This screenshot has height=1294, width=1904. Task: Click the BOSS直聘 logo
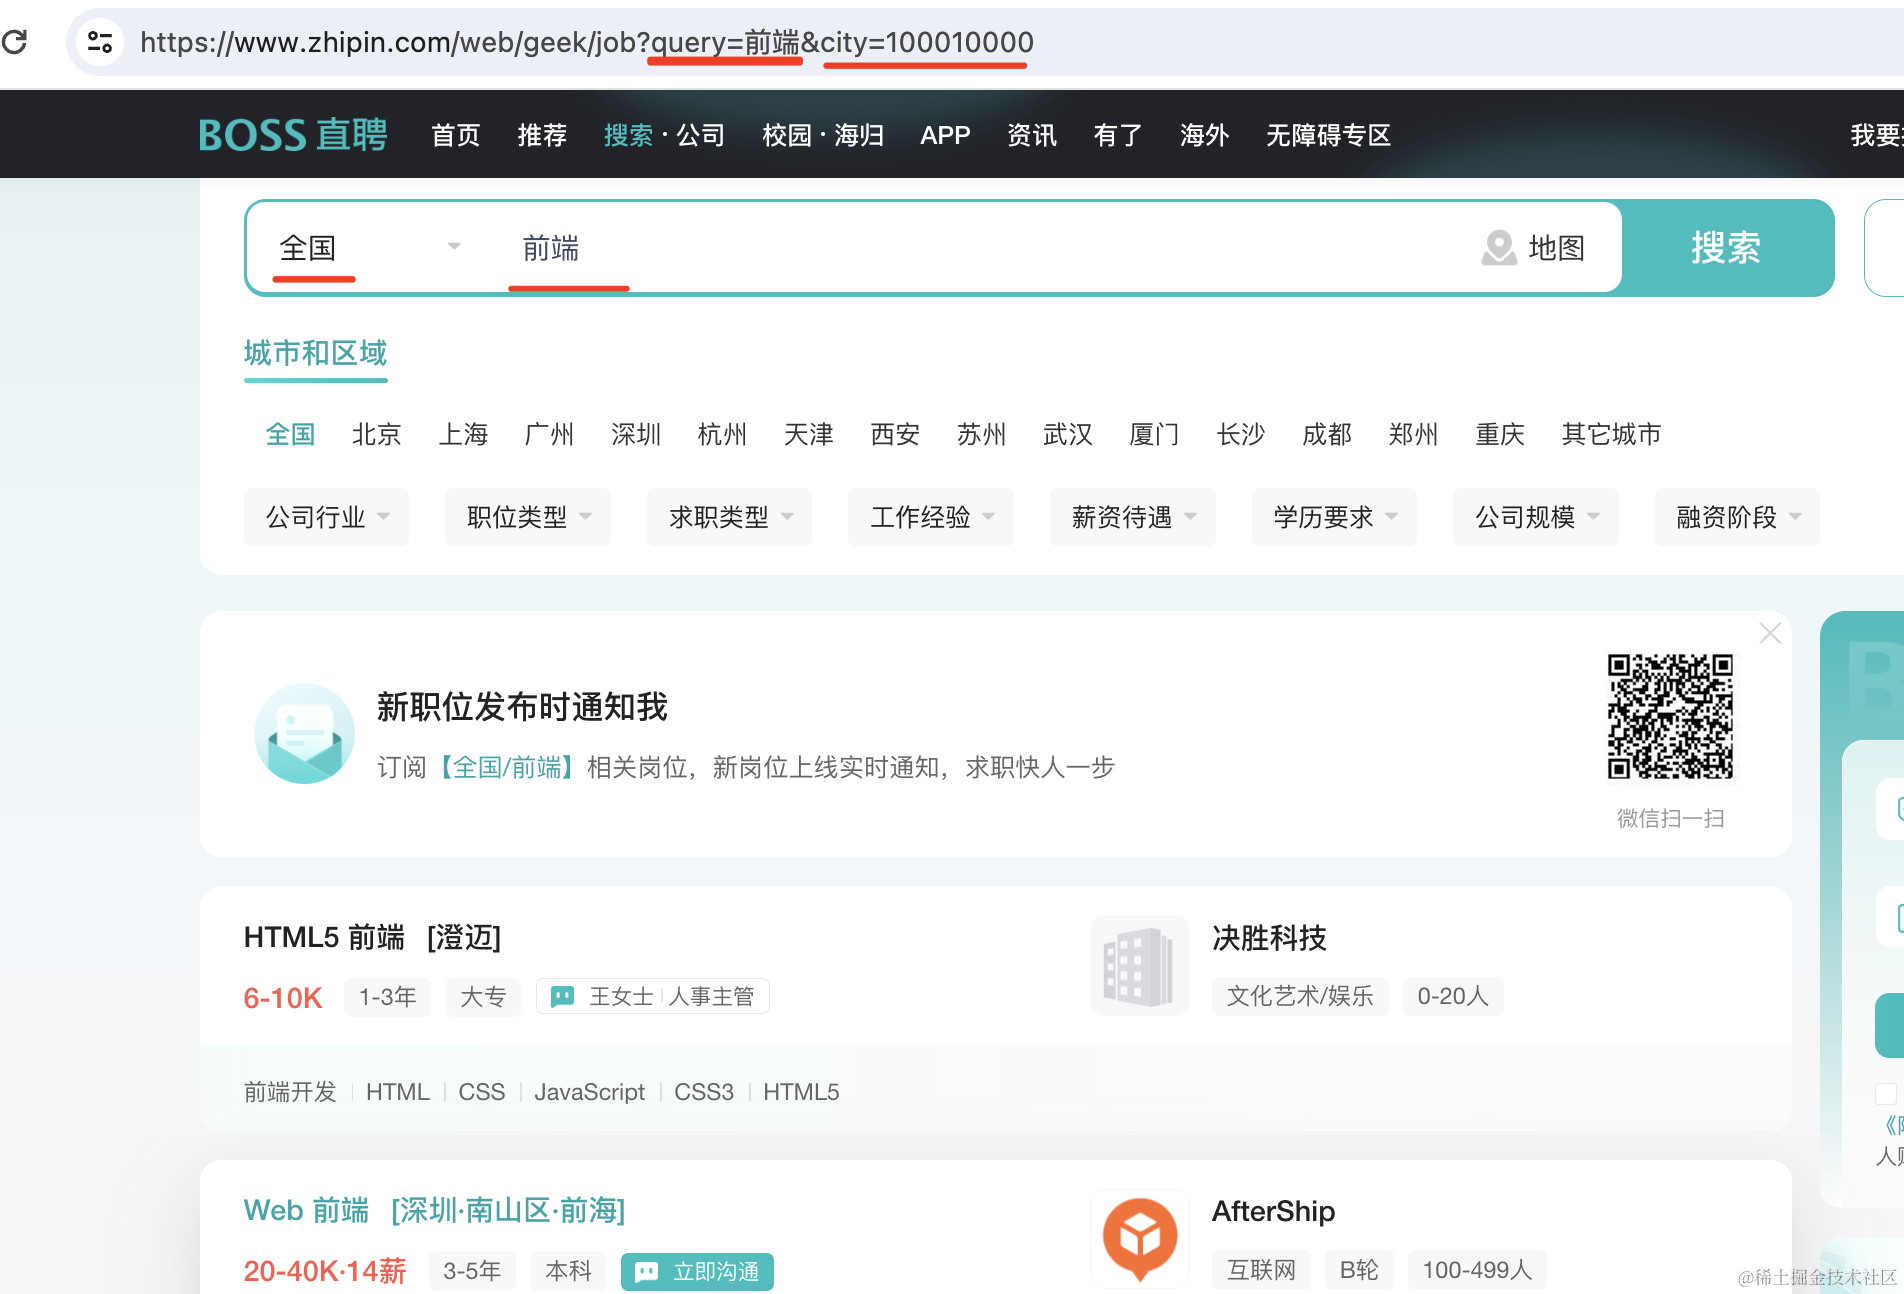(x=293, y=135)
